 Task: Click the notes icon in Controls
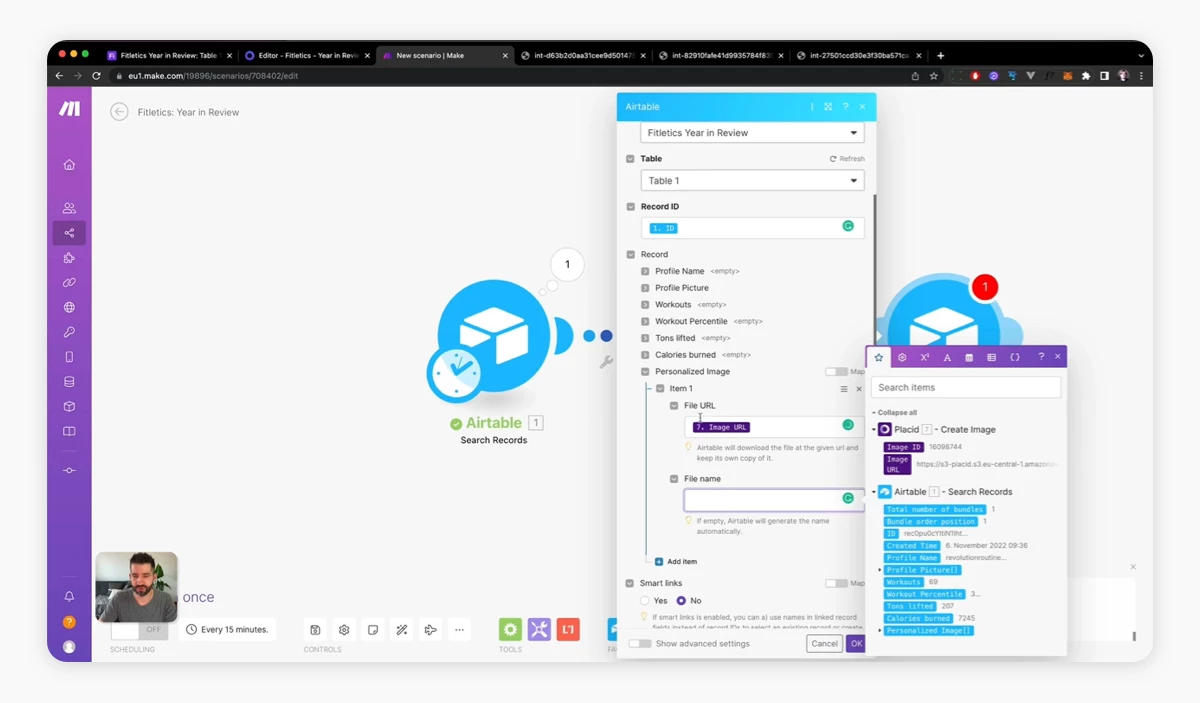(373, 630)
